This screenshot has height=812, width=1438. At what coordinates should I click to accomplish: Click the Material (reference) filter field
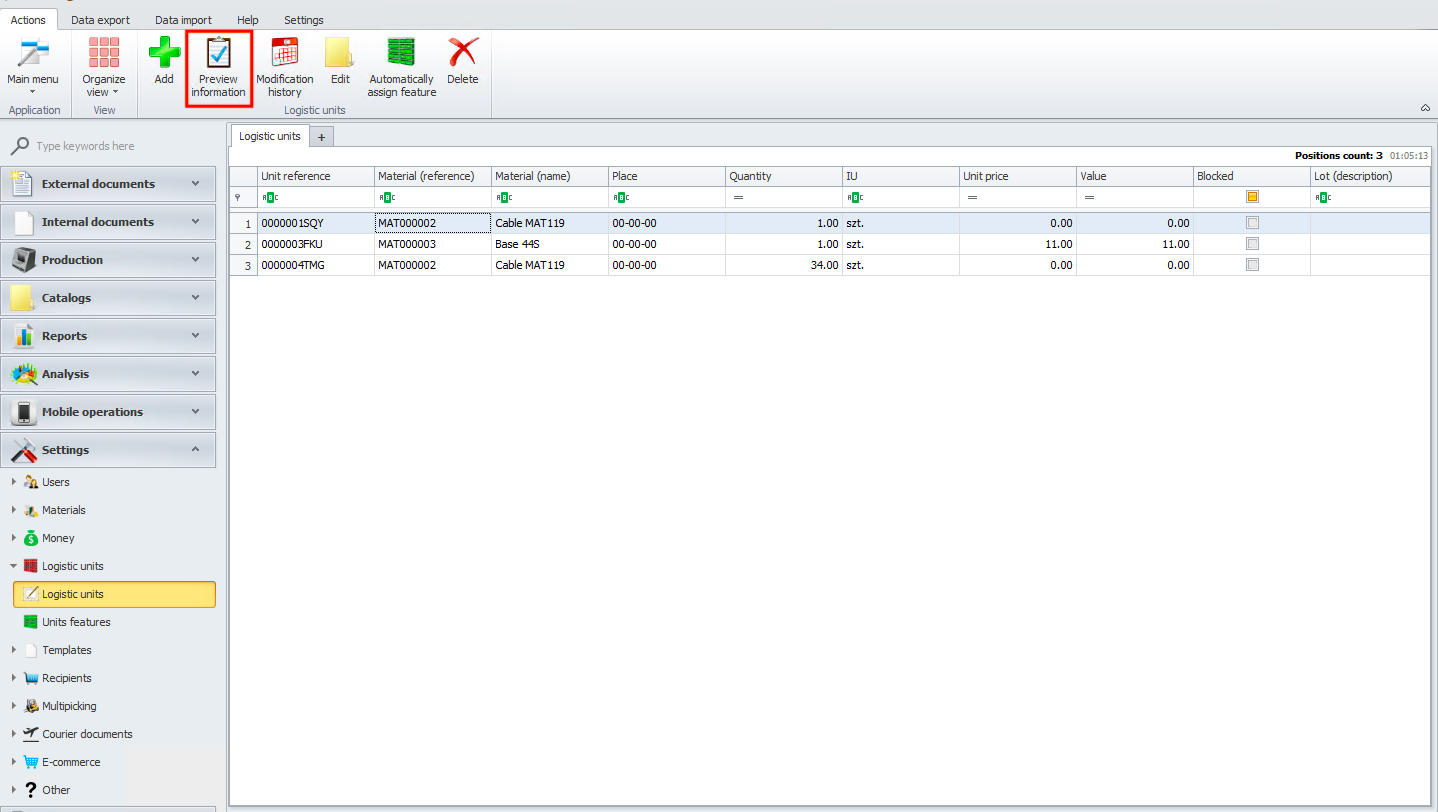click(x=433, y=197)
